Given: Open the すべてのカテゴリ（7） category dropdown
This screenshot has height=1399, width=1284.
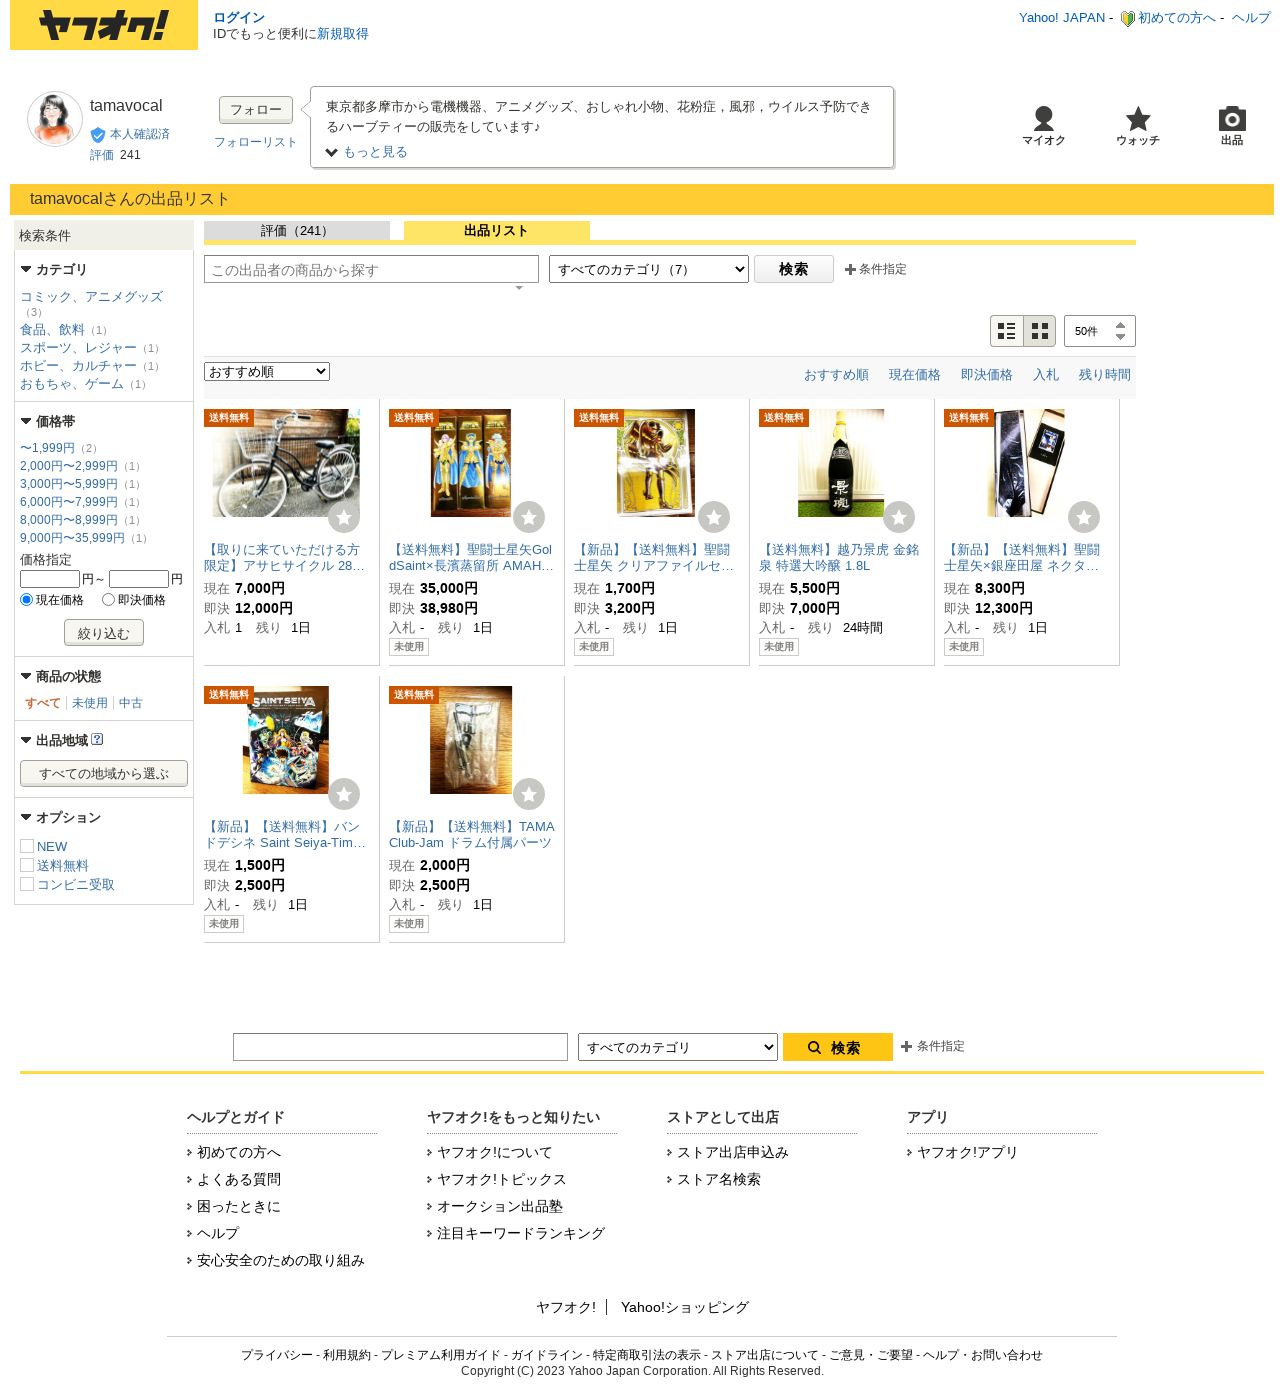Looking at the screenshot, I should pos(649,269).
